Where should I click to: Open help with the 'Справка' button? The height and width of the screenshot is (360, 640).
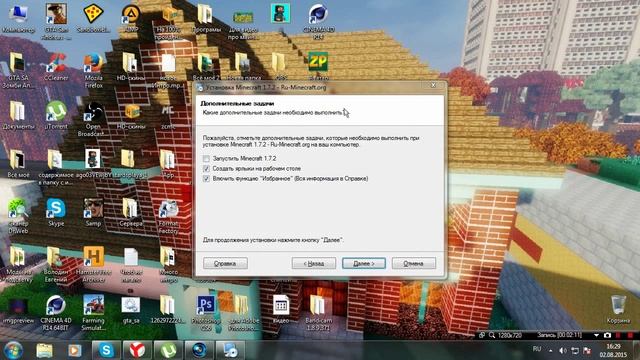pos(225,263)
